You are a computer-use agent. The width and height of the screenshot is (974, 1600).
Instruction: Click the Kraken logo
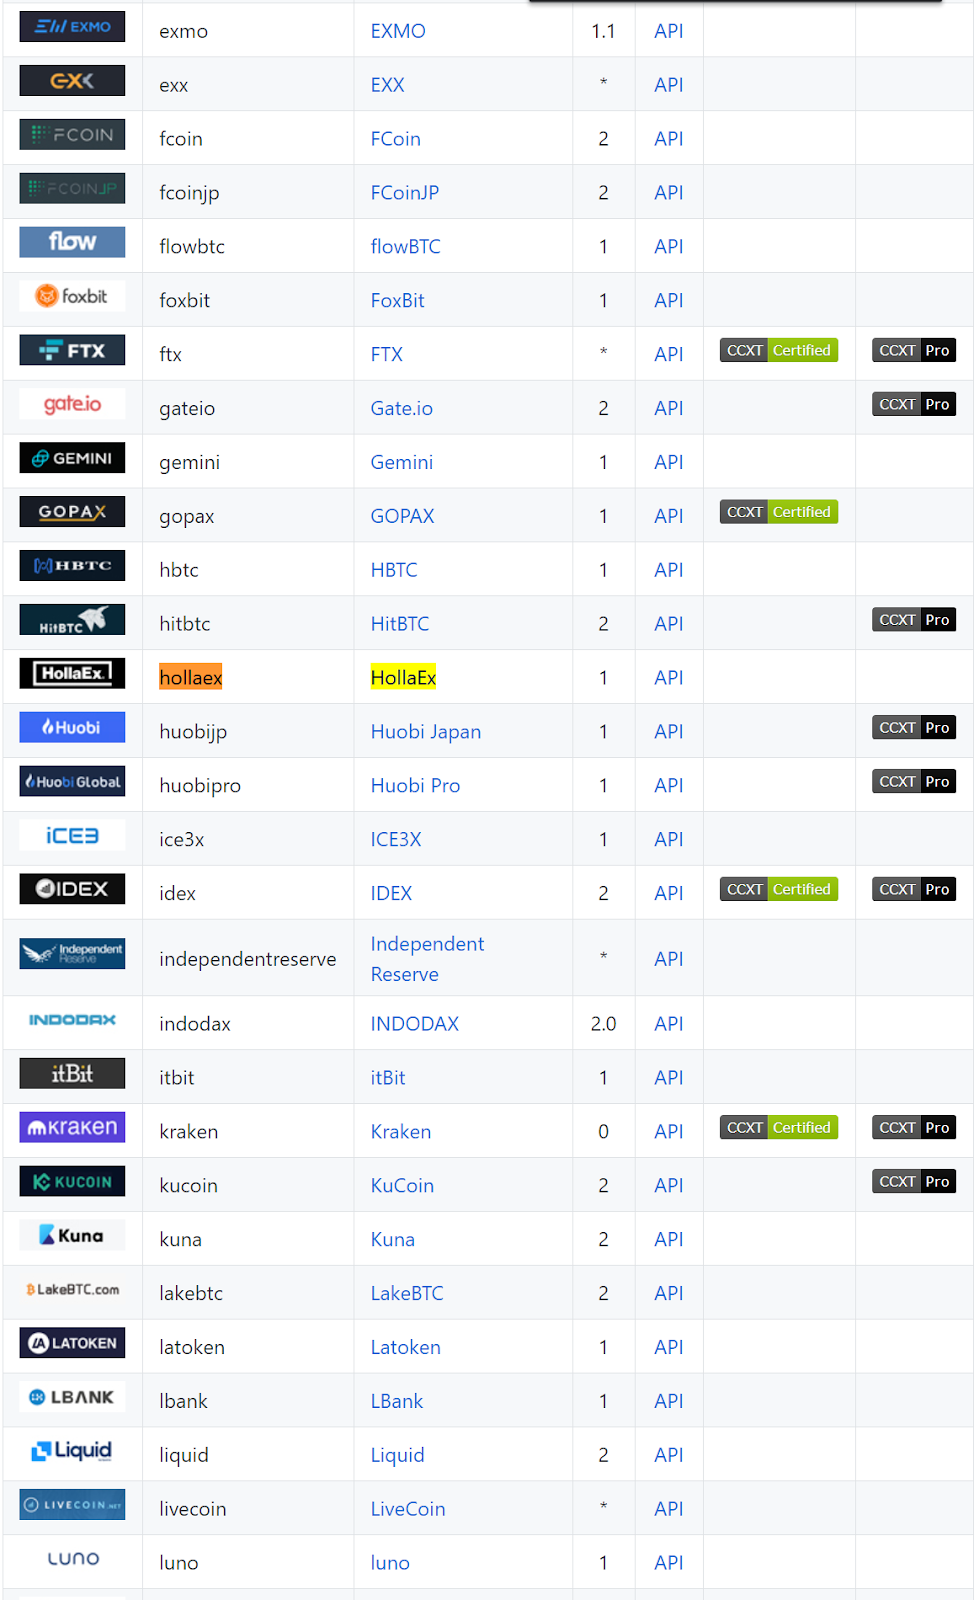coord(72,1129)
